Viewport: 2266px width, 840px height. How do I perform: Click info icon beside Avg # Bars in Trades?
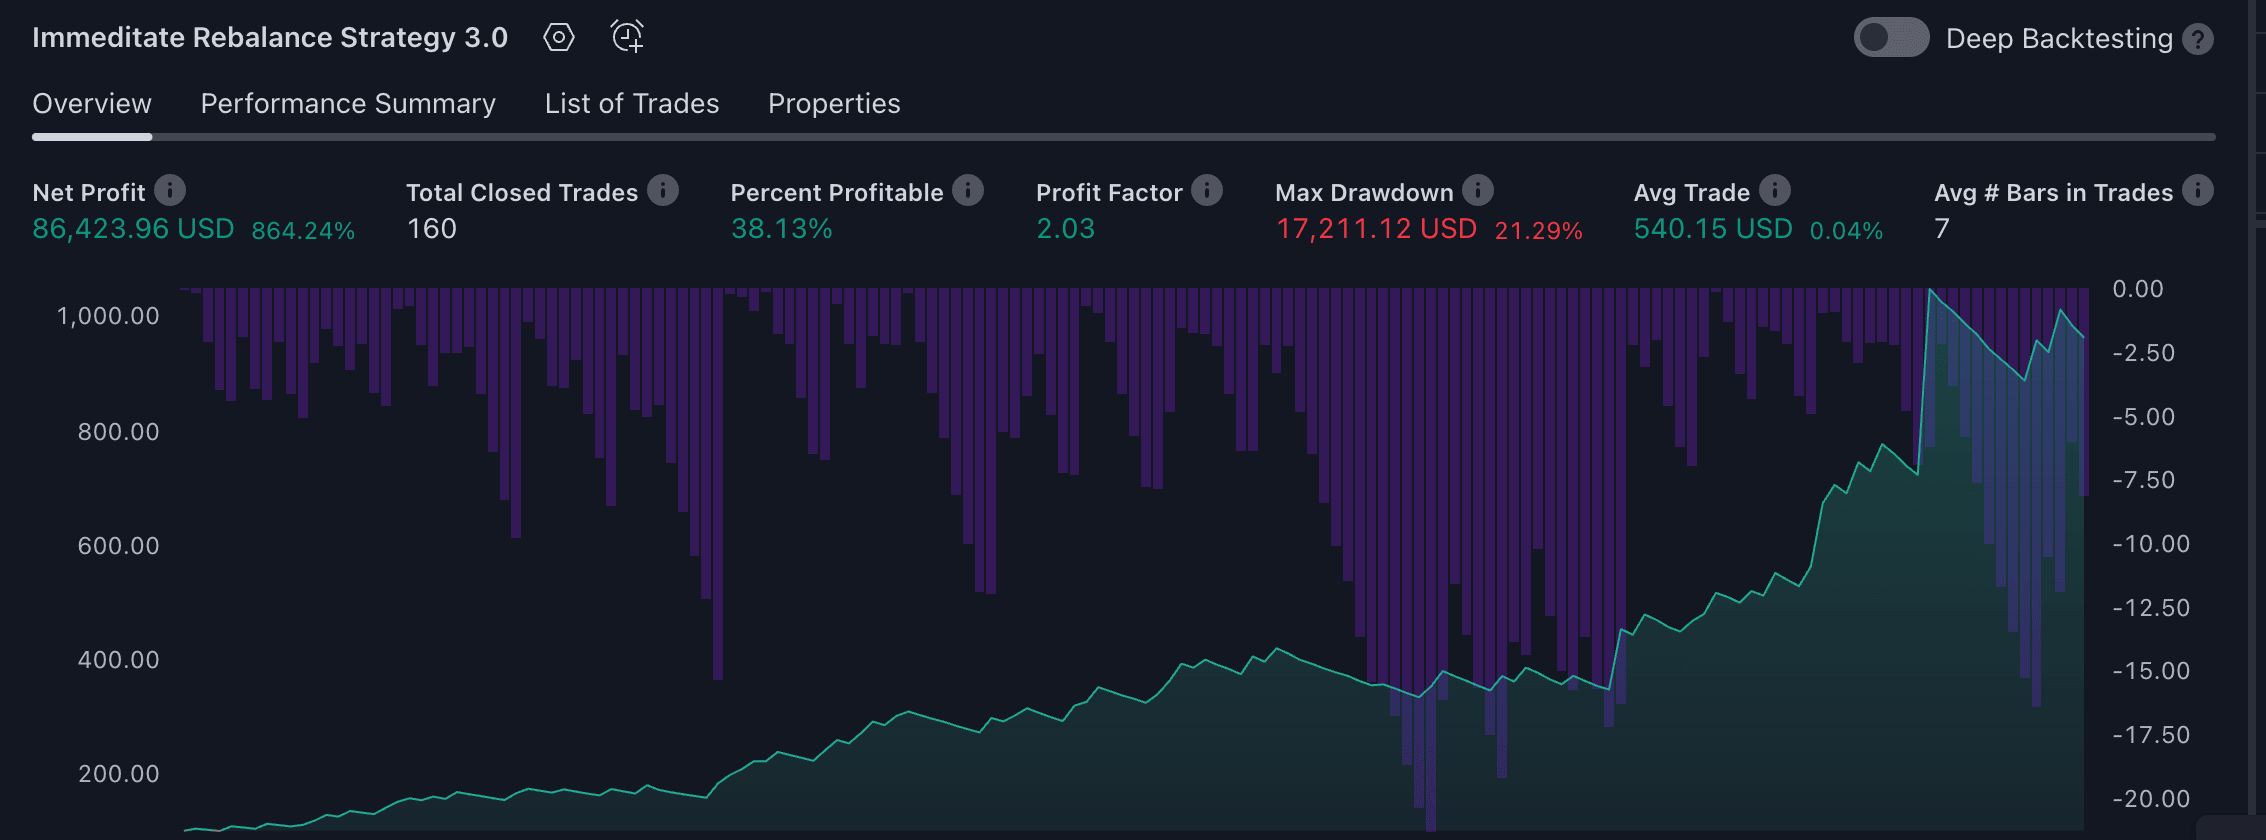point(2198,190)
